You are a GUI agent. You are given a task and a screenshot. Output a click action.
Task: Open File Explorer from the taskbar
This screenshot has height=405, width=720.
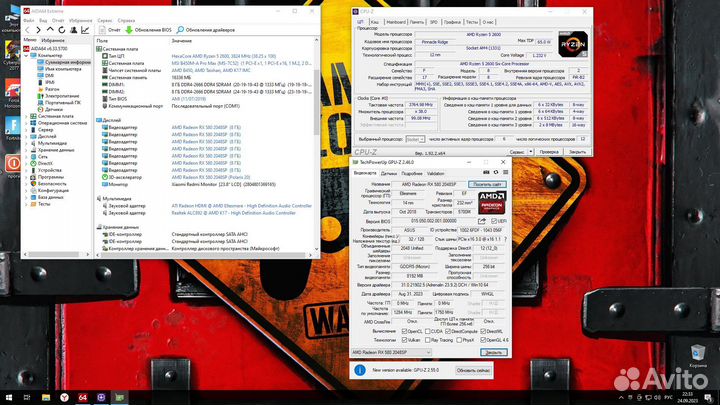point(46,398)
